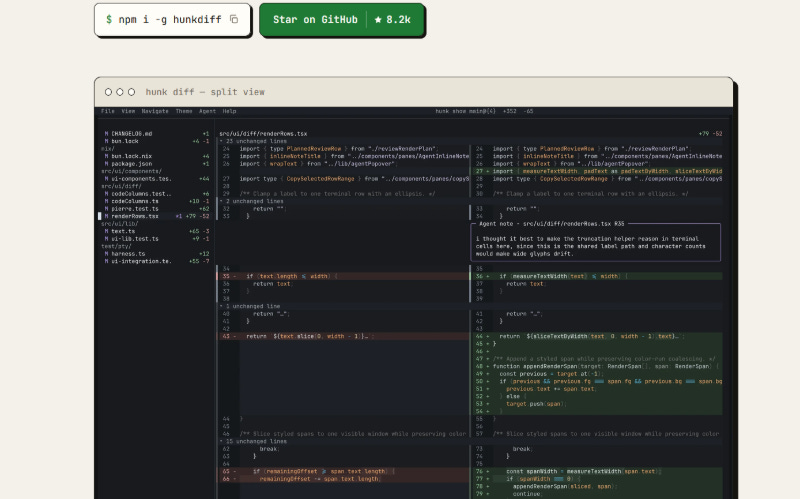Select bun.lock.nix in the file list

click(x=157, y=156)
